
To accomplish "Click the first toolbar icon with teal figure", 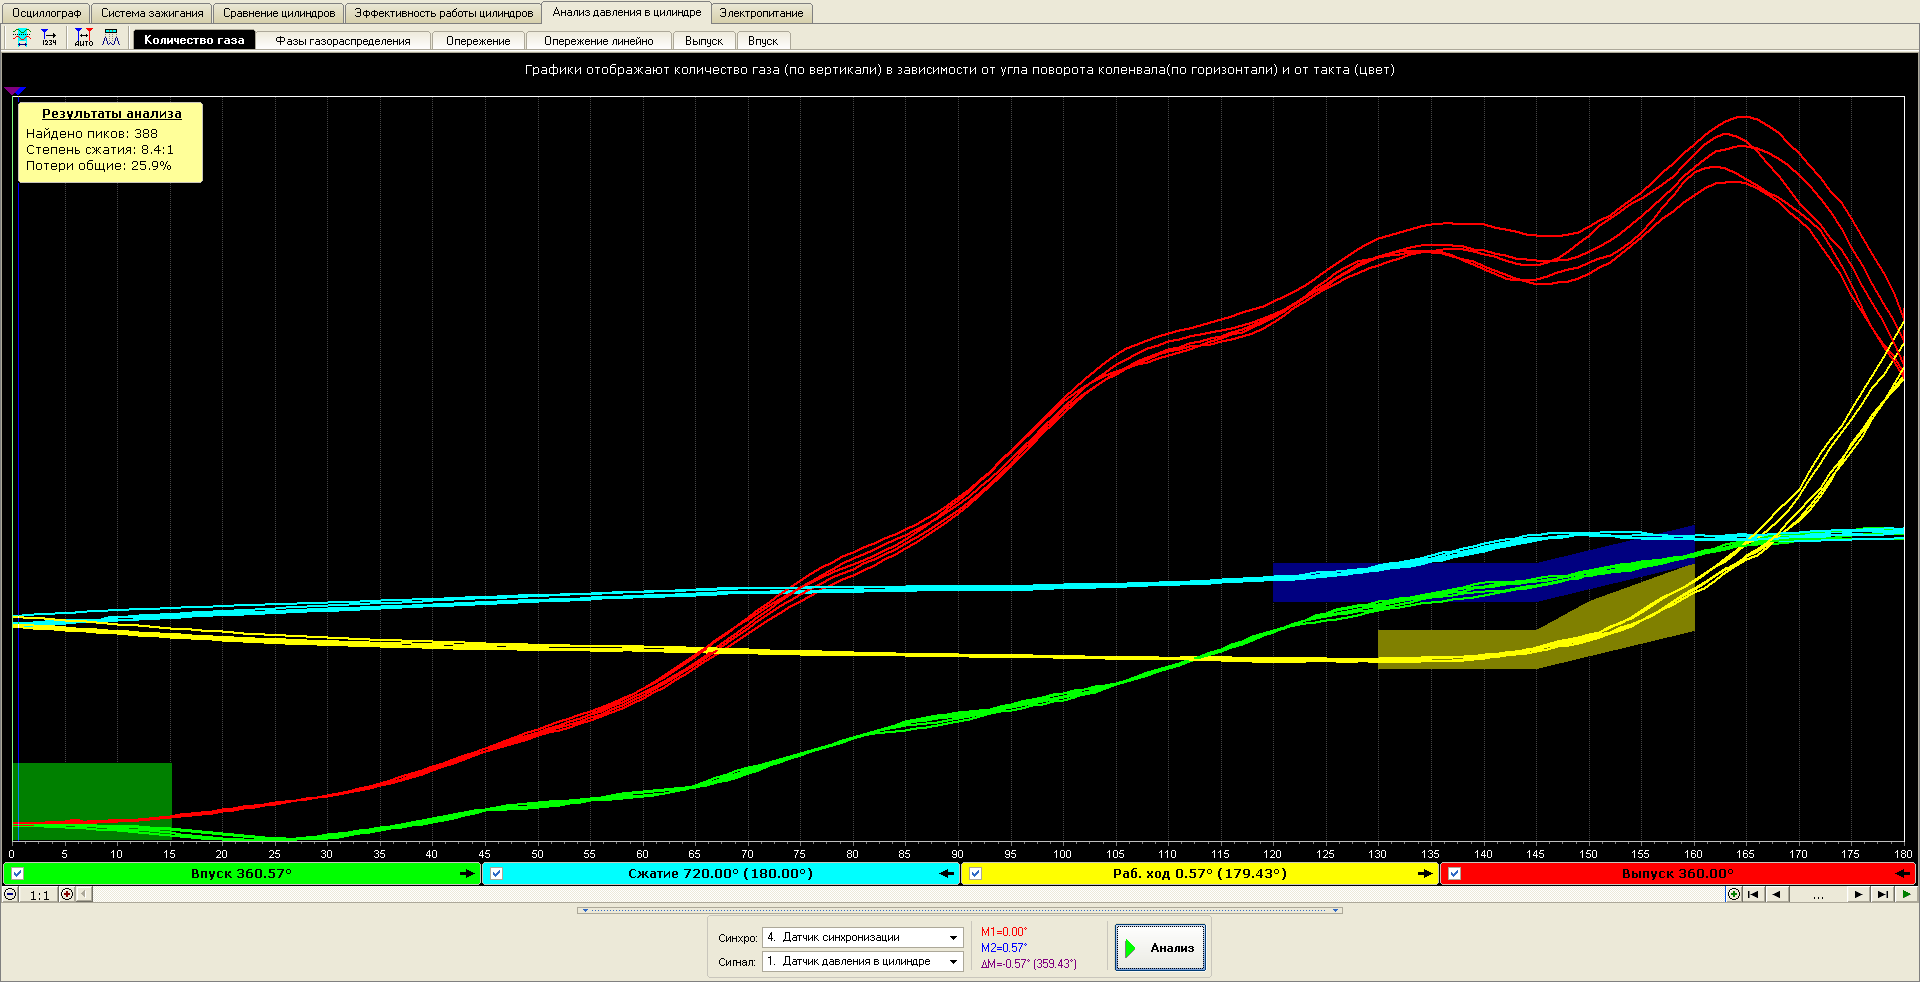I will [22, 38].
